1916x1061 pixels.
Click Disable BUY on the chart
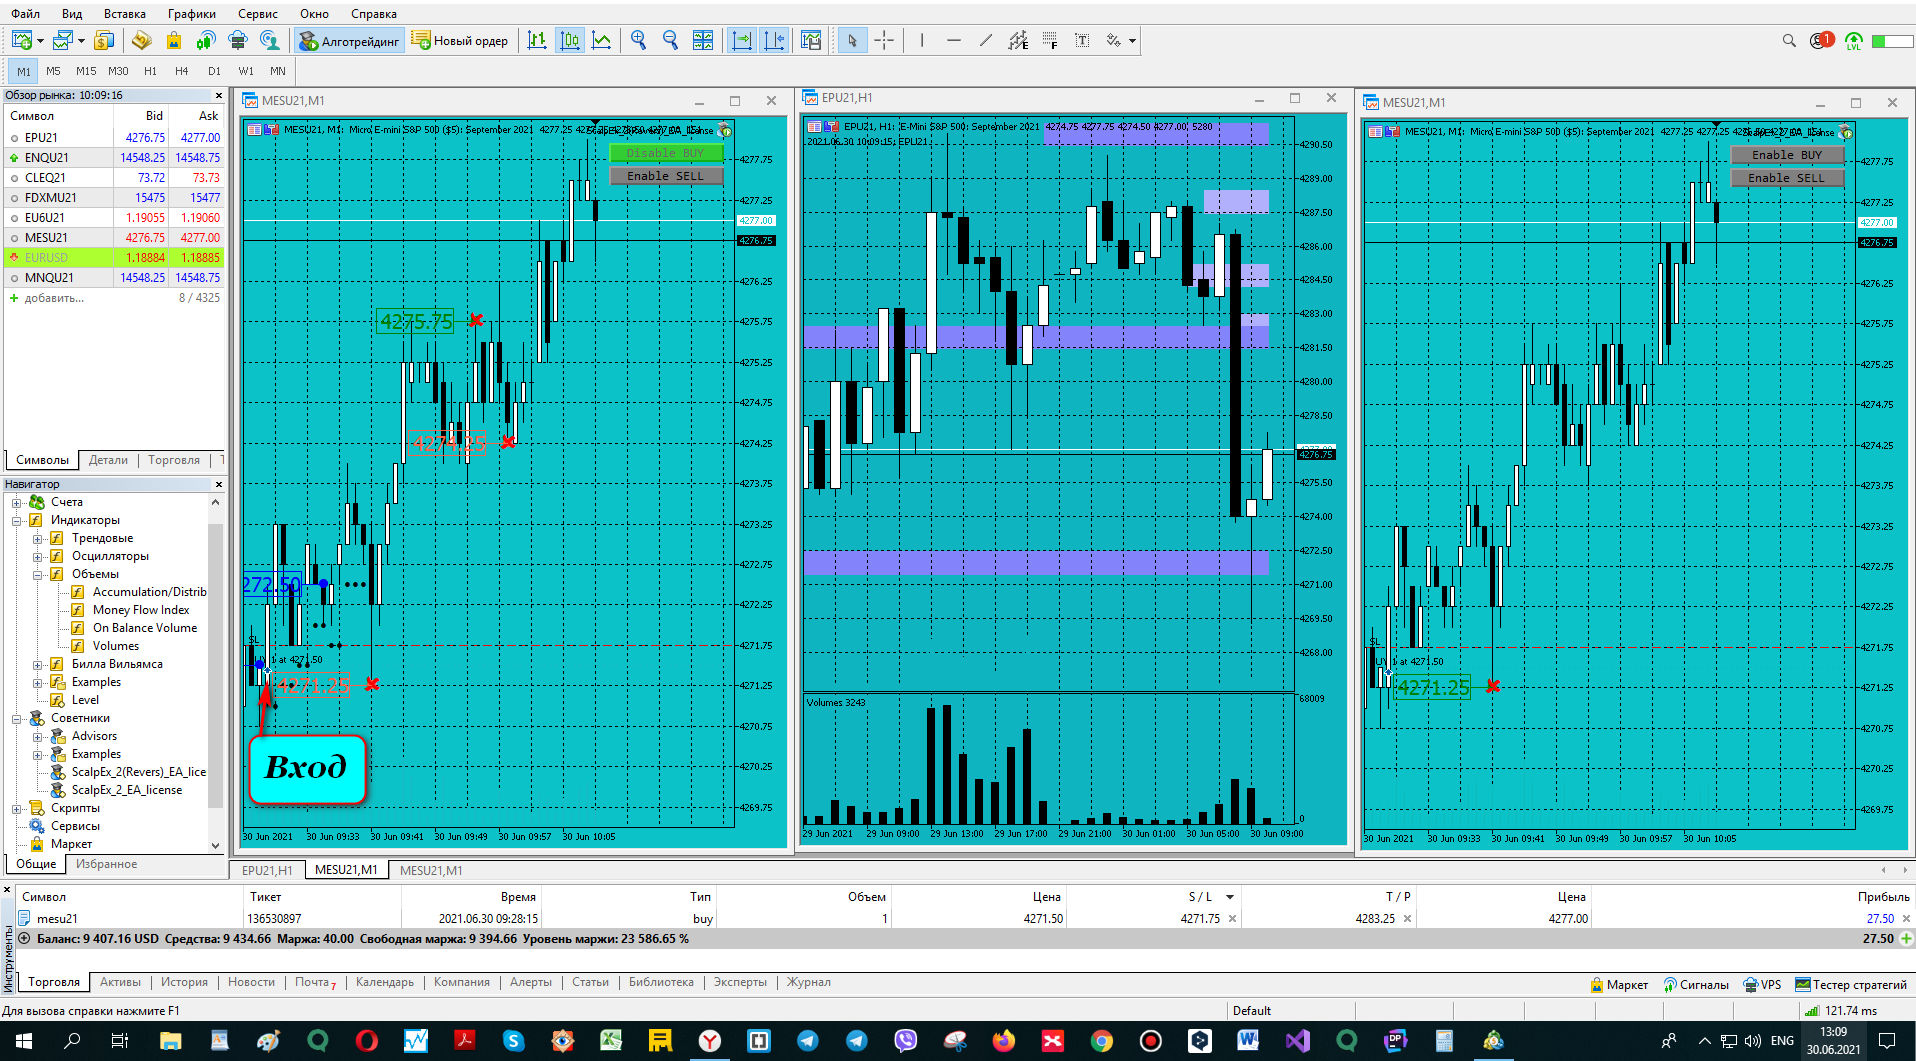tap(665, 153)
